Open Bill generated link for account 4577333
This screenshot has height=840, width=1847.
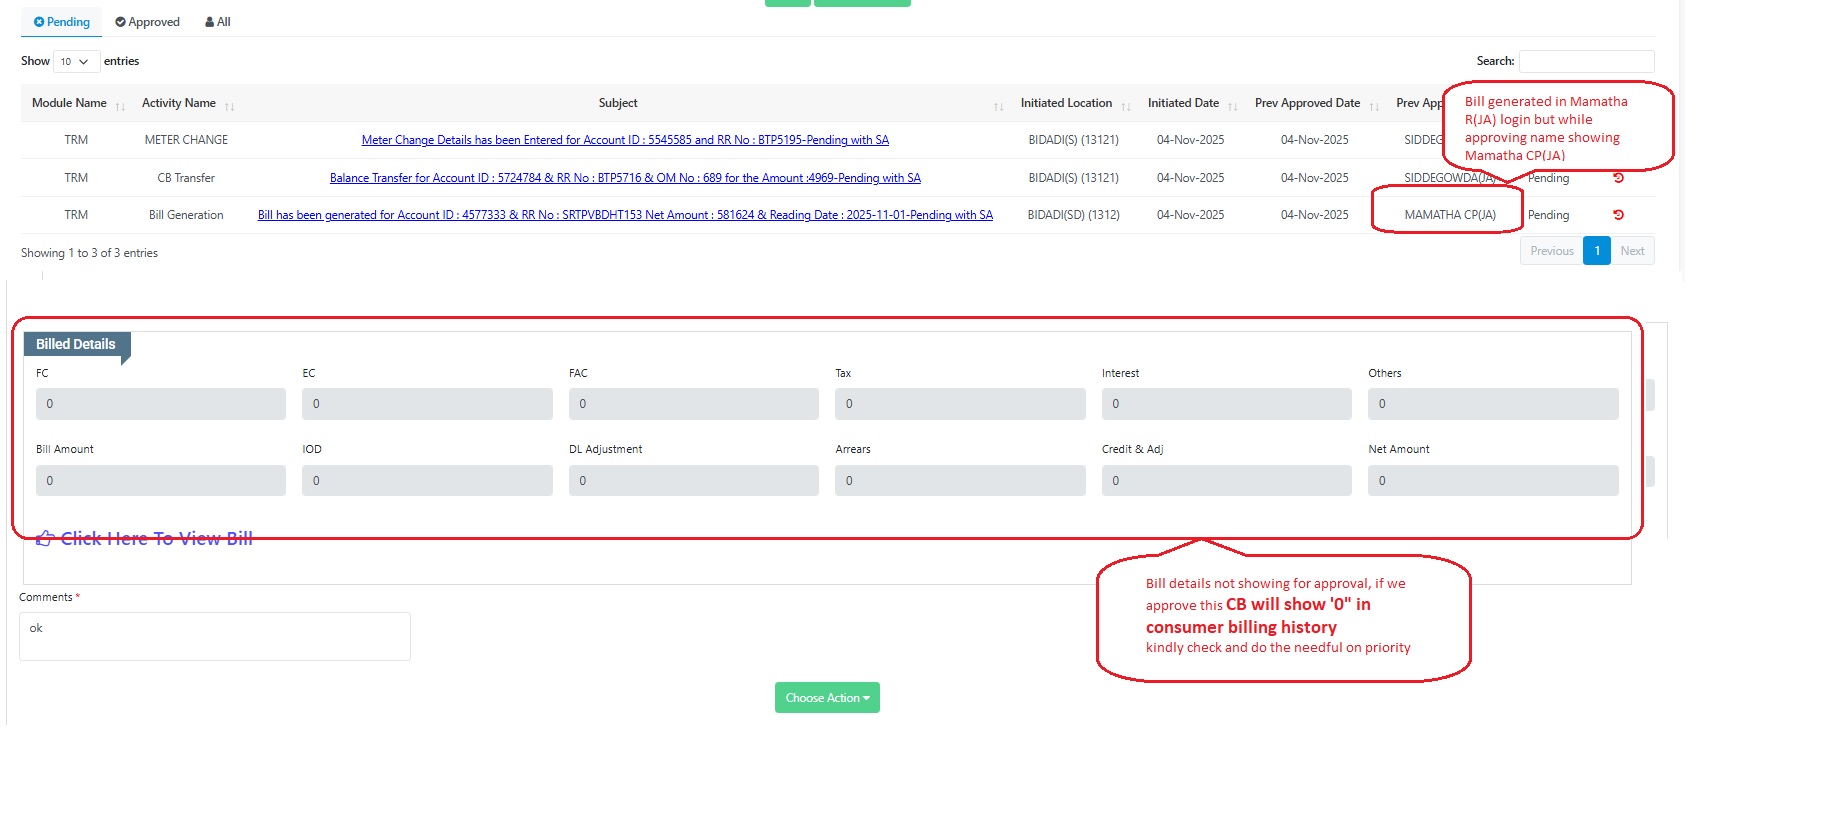tap(625, 215)
